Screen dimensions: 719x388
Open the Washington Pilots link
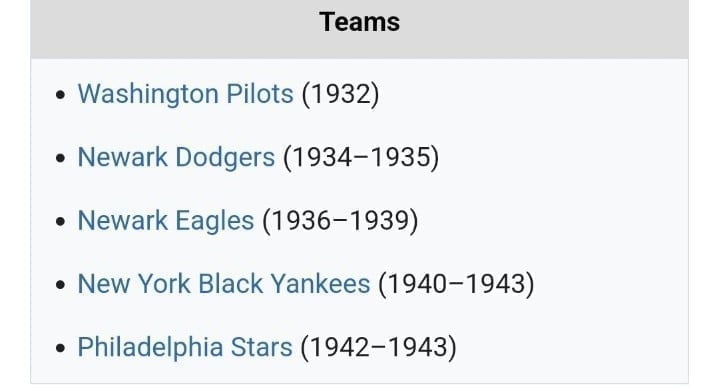tap(185, 94)
